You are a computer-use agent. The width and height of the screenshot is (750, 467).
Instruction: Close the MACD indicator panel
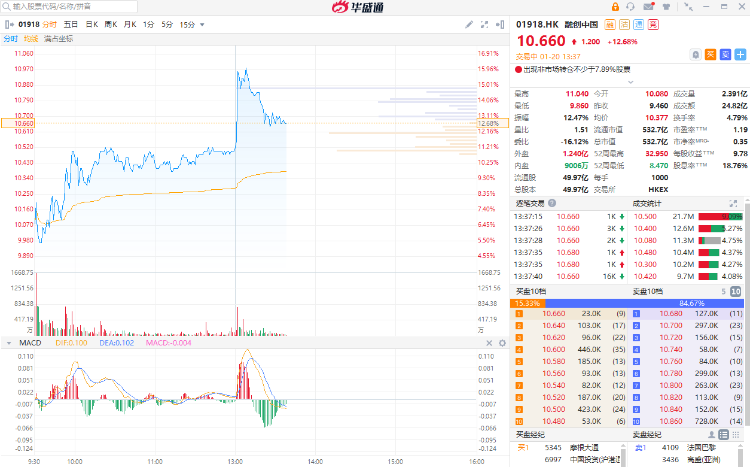(x=489, y=343)
